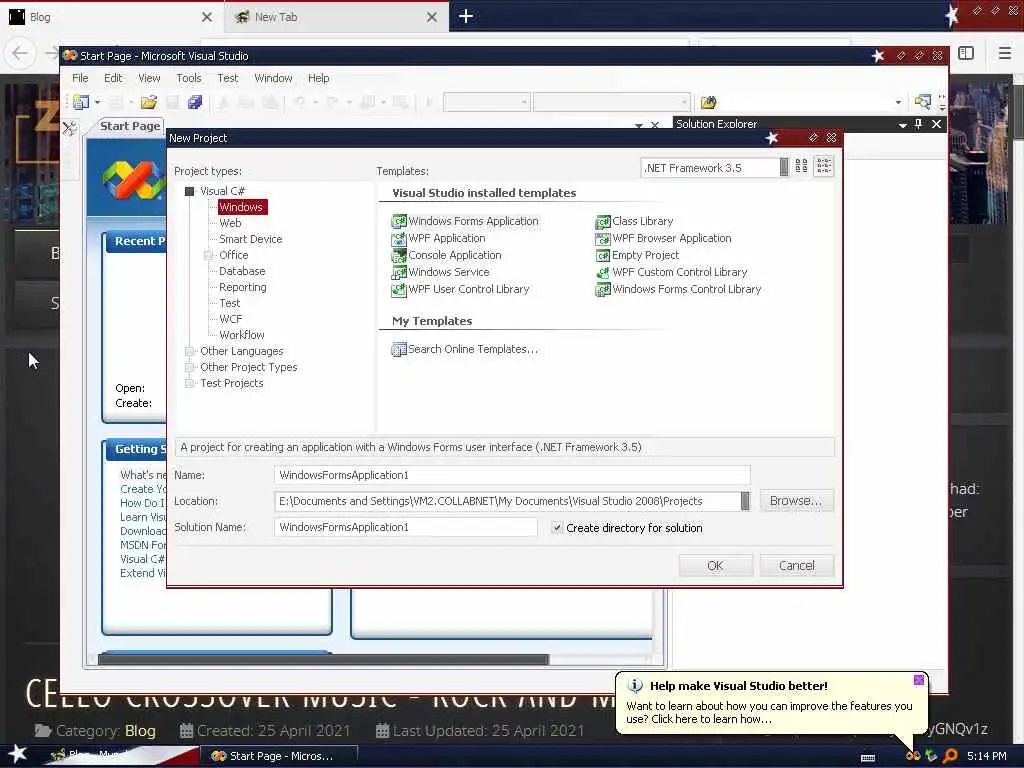Click the Browse... button
Screen dimensions: 1024x768
pos(796,501)
